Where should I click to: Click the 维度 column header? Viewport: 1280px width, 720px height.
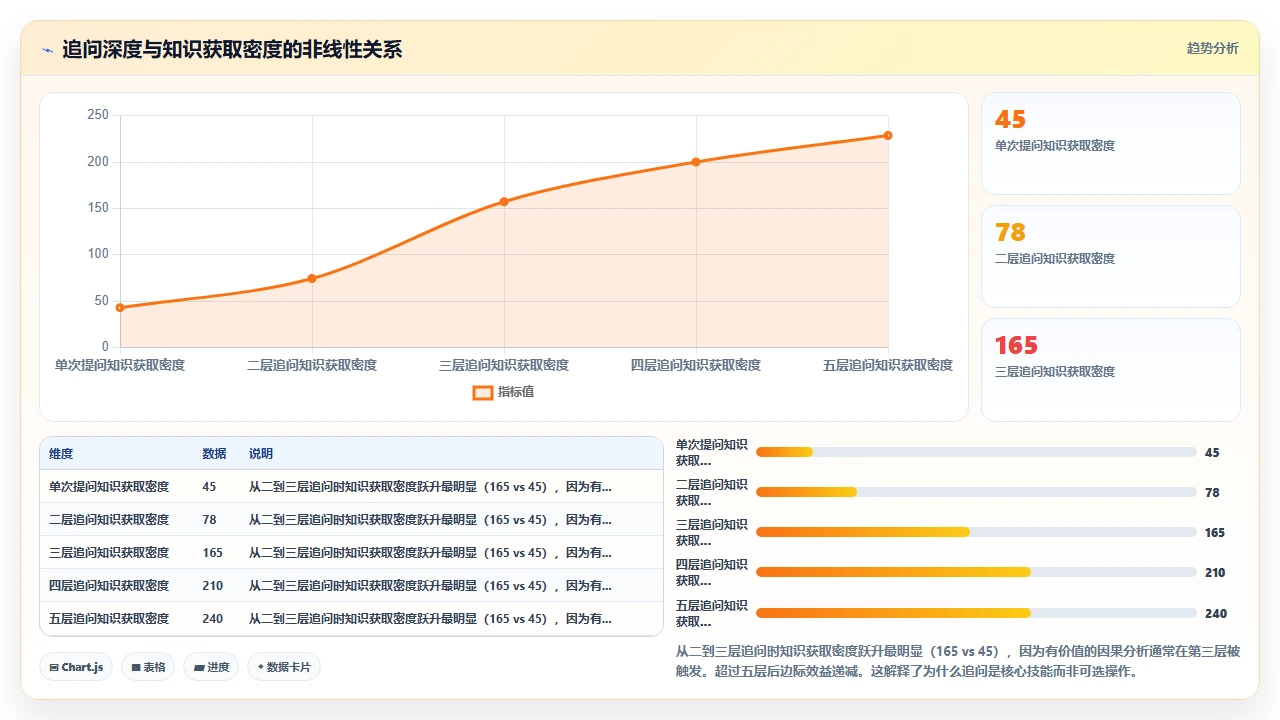click(61, 454)
